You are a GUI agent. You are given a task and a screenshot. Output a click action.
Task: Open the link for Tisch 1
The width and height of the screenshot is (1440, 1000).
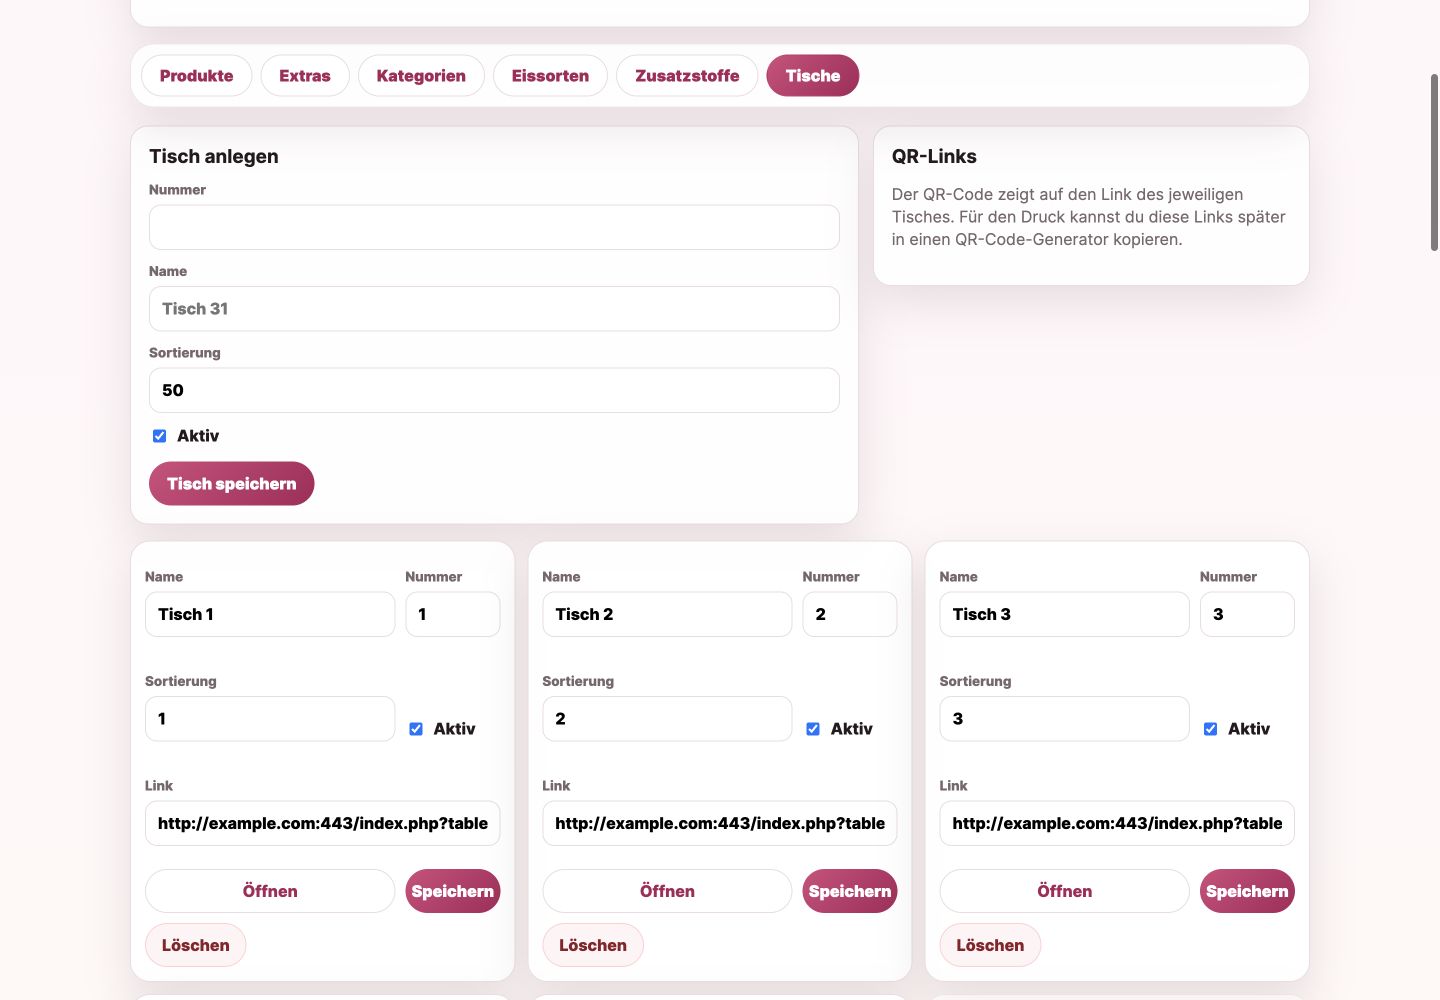coord(270,891)
